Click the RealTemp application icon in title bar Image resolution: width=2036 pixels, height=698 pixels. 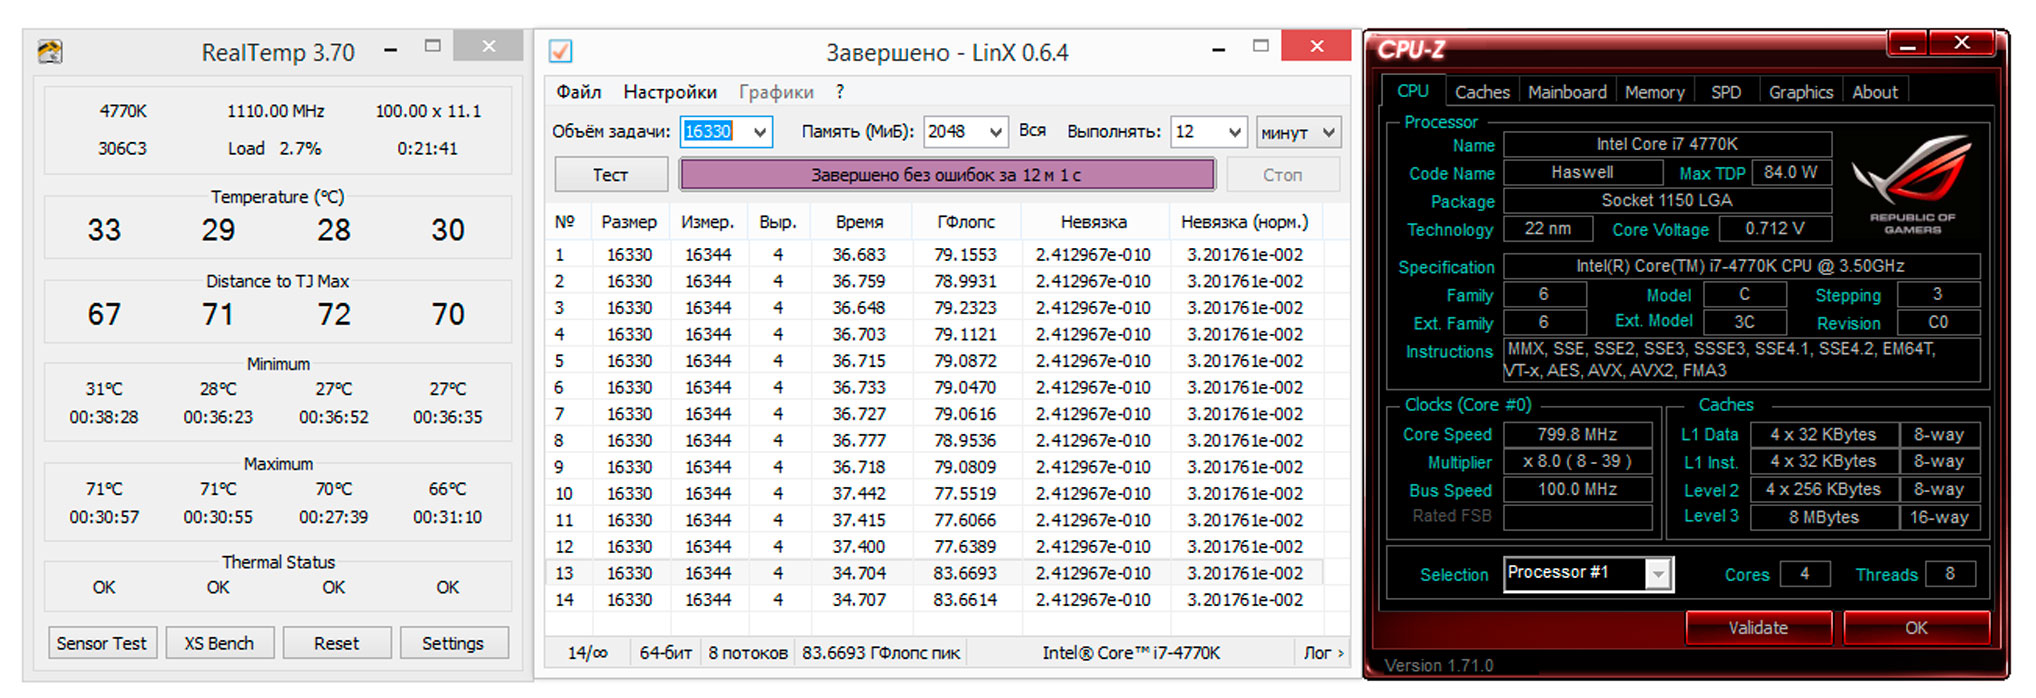pyautogui.click(x=50, y=51)
